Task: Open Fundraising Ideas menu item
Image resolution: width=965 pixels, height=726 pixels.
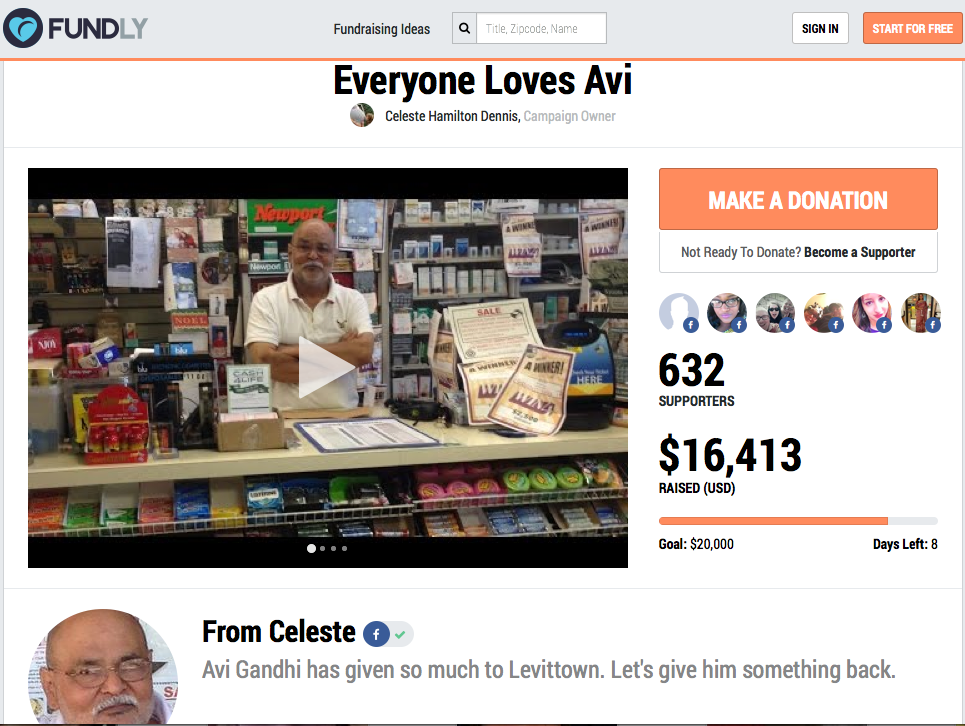Action: coord(382,29)
